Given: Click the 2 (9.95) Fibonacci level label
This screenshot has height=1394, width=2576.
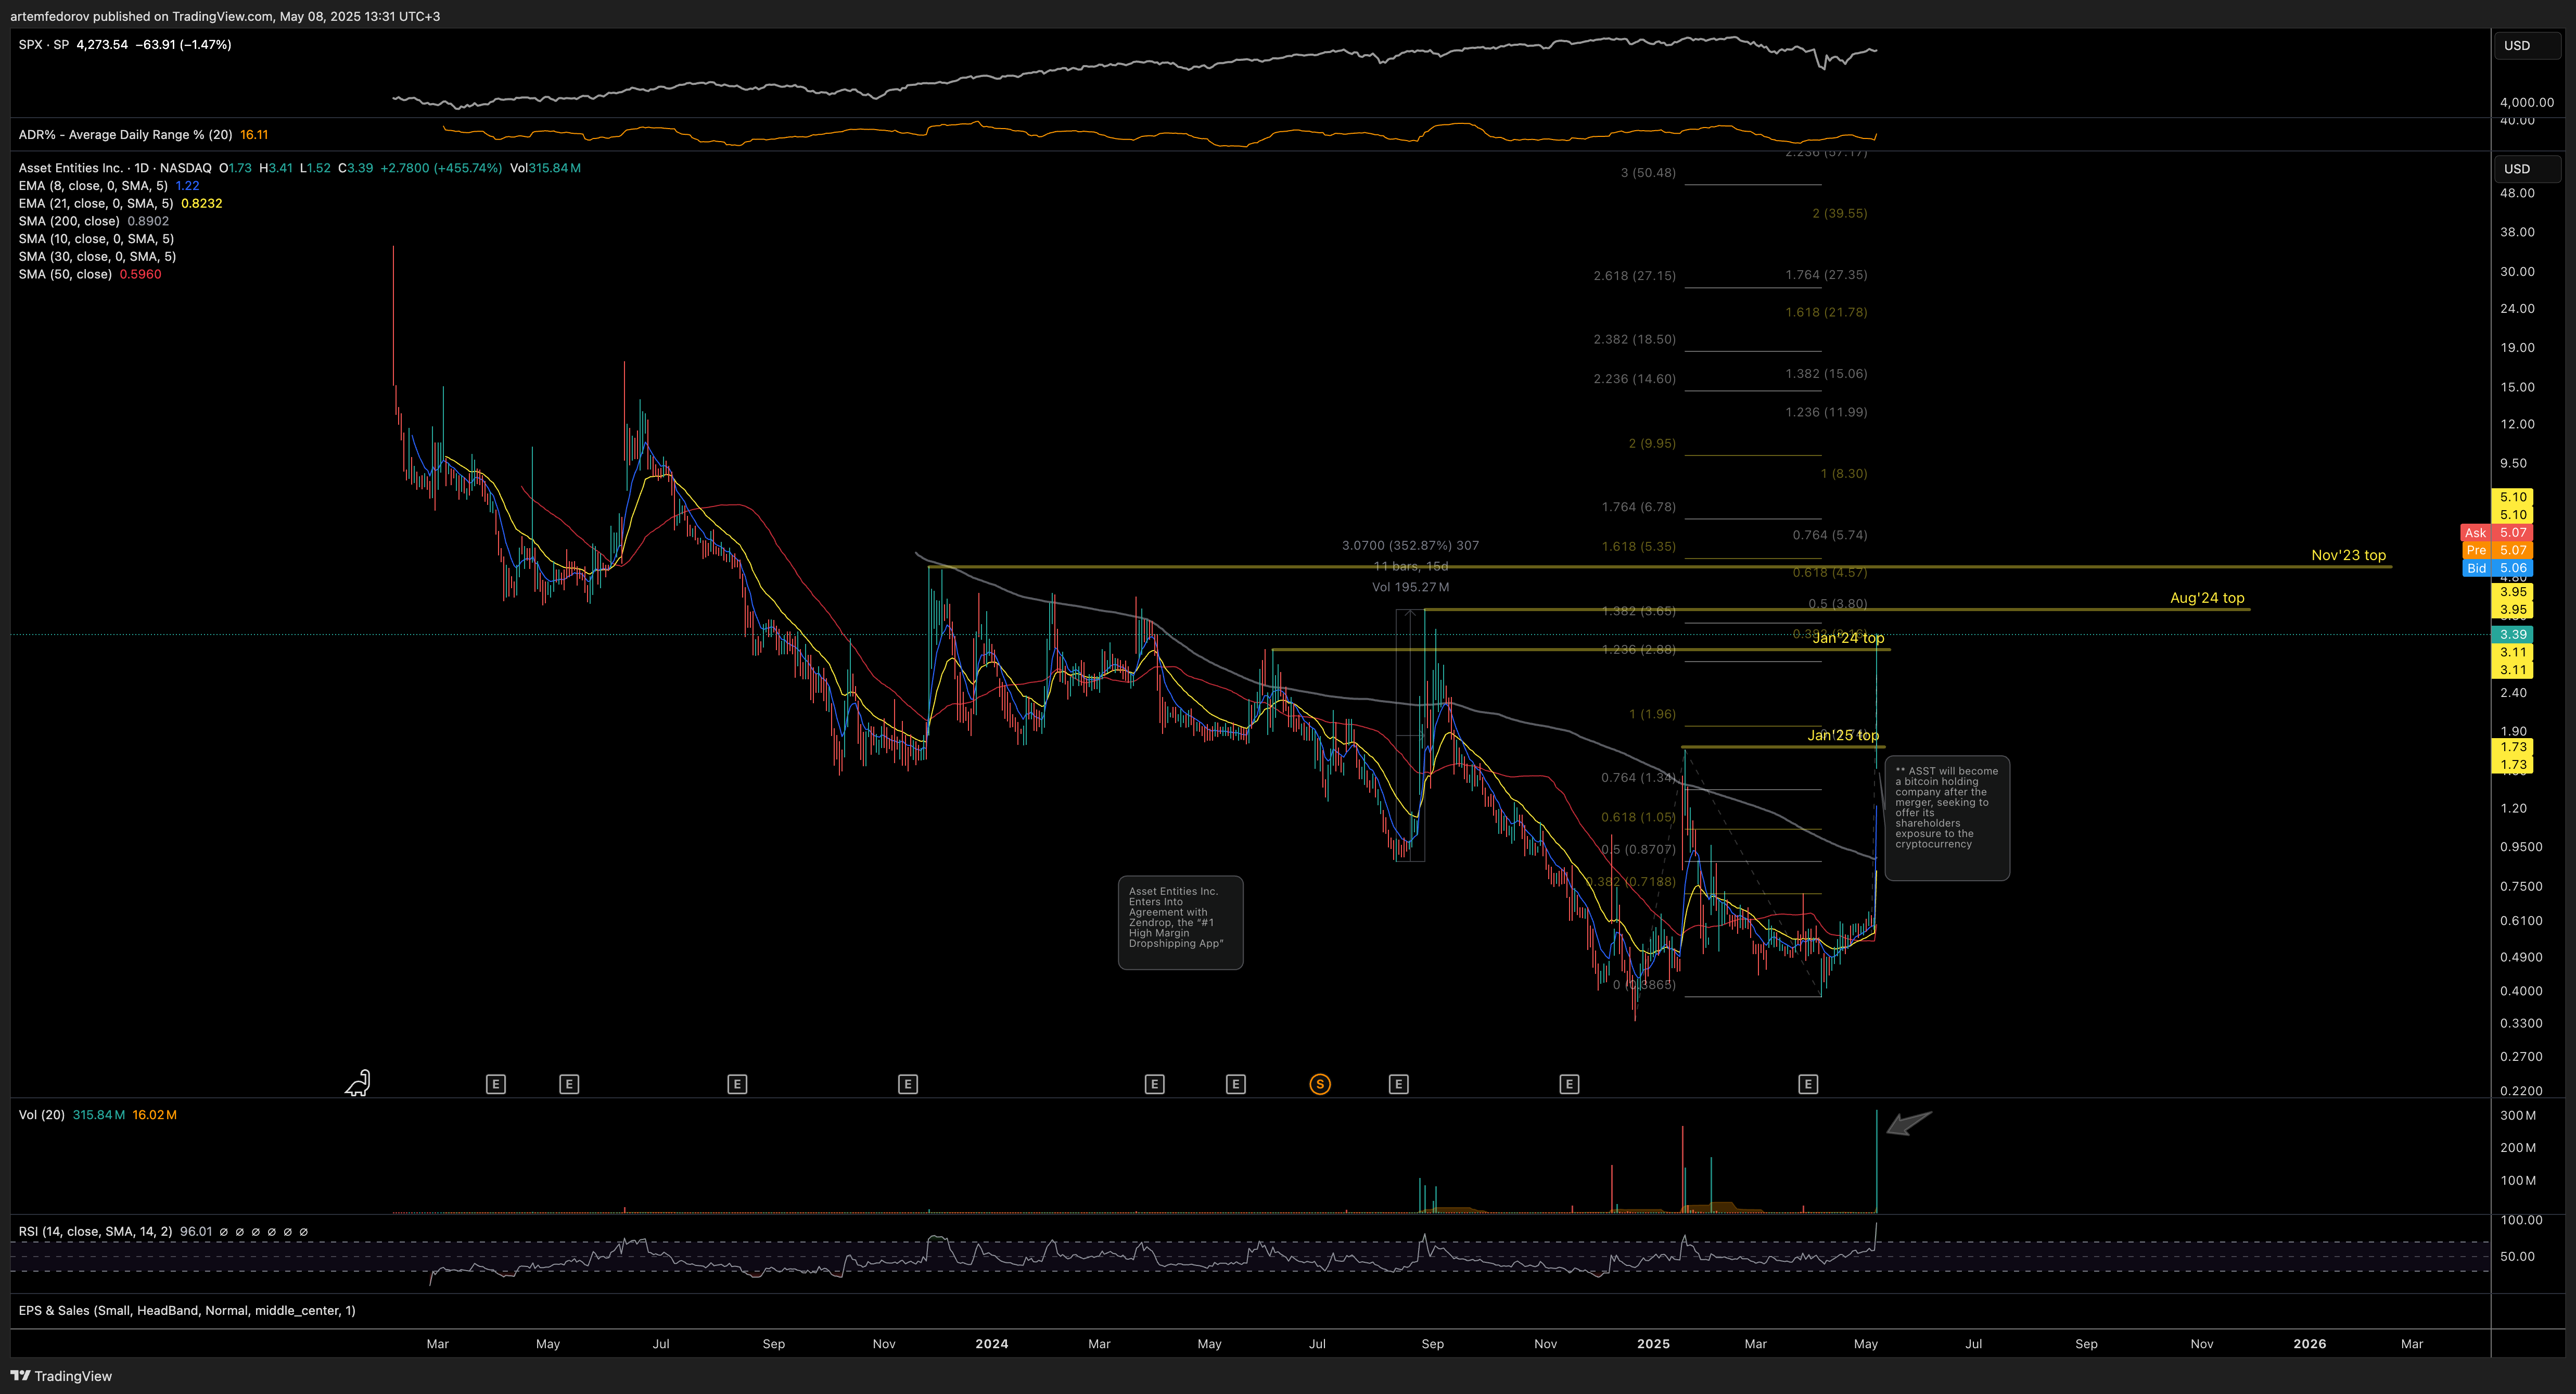Looking at the screenshot, I should point(1652,444).
